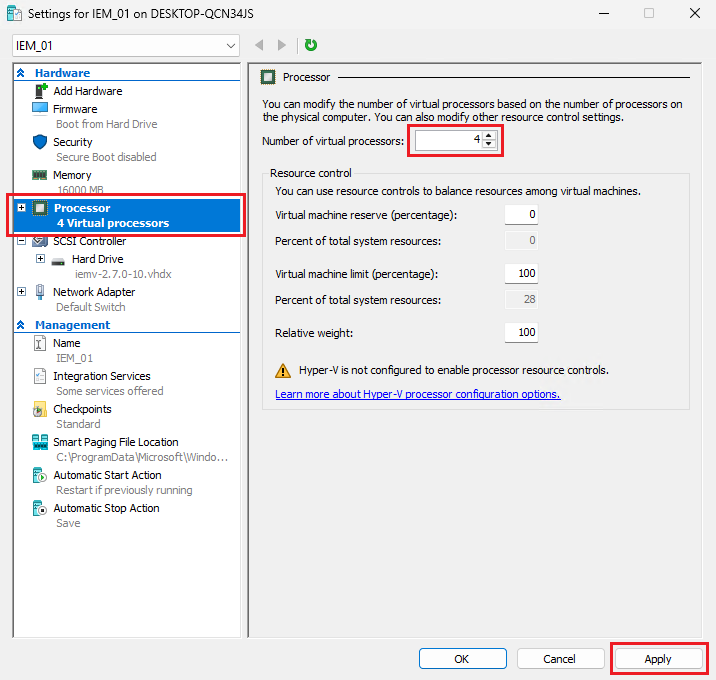Collapse the Hardware section
Screen dimensions: 716x680
20,73
